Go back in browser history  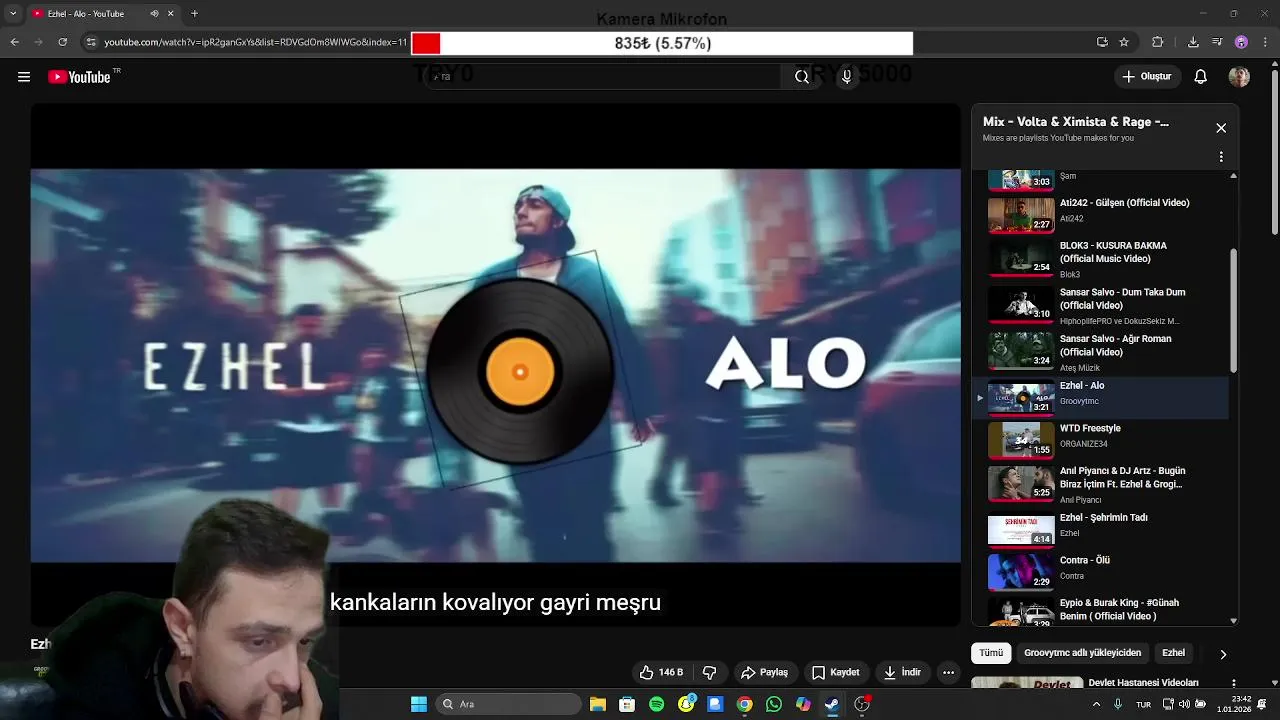click(x=14, y=42)
